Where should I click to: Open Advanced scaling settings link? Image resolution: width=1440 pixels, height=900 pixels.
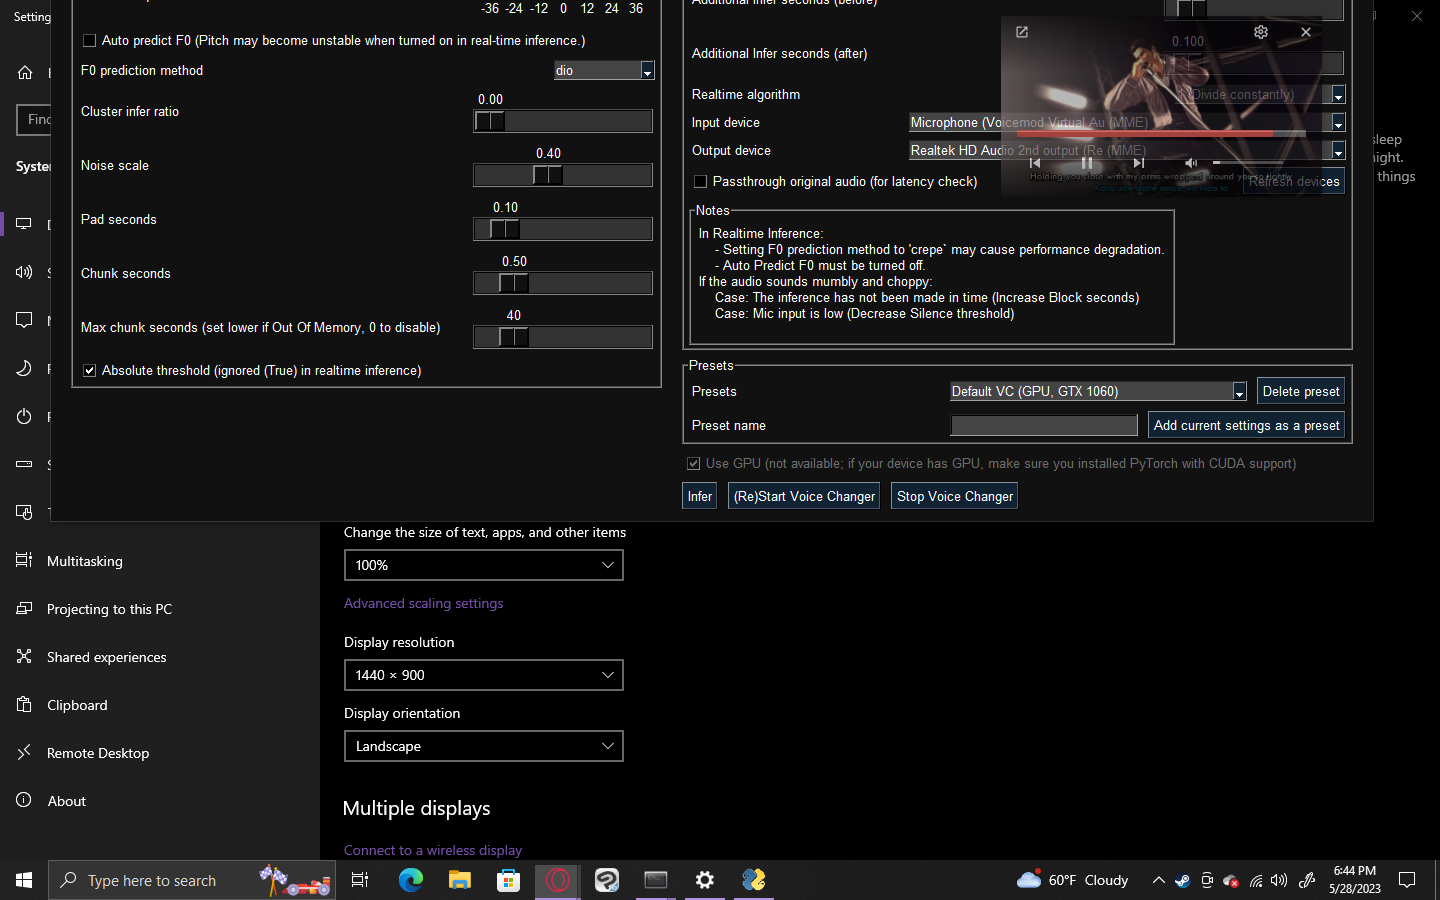(423, 603)
